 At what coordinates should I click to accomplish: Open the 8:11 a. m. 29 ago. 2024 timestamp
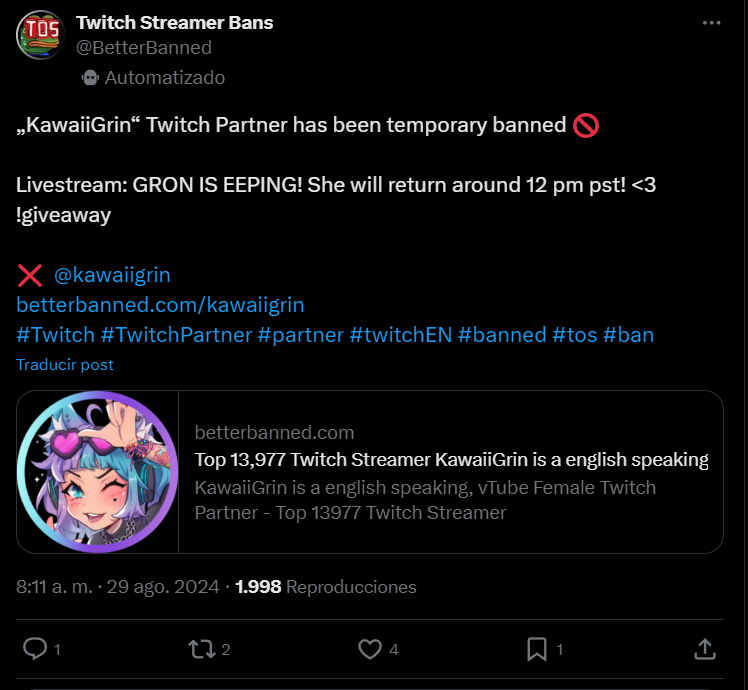pos(117,586)
